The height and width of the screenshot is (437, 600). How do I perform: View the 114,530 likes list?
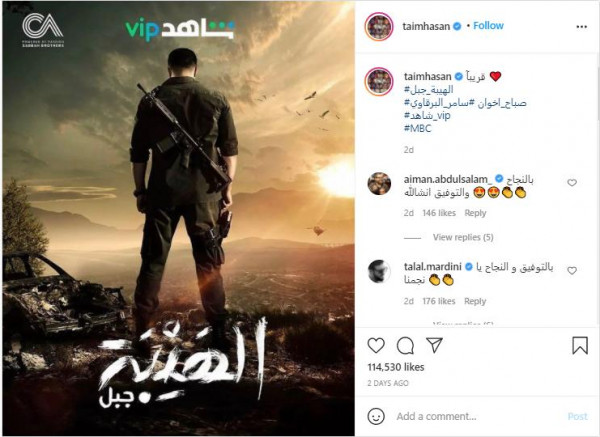396,367
